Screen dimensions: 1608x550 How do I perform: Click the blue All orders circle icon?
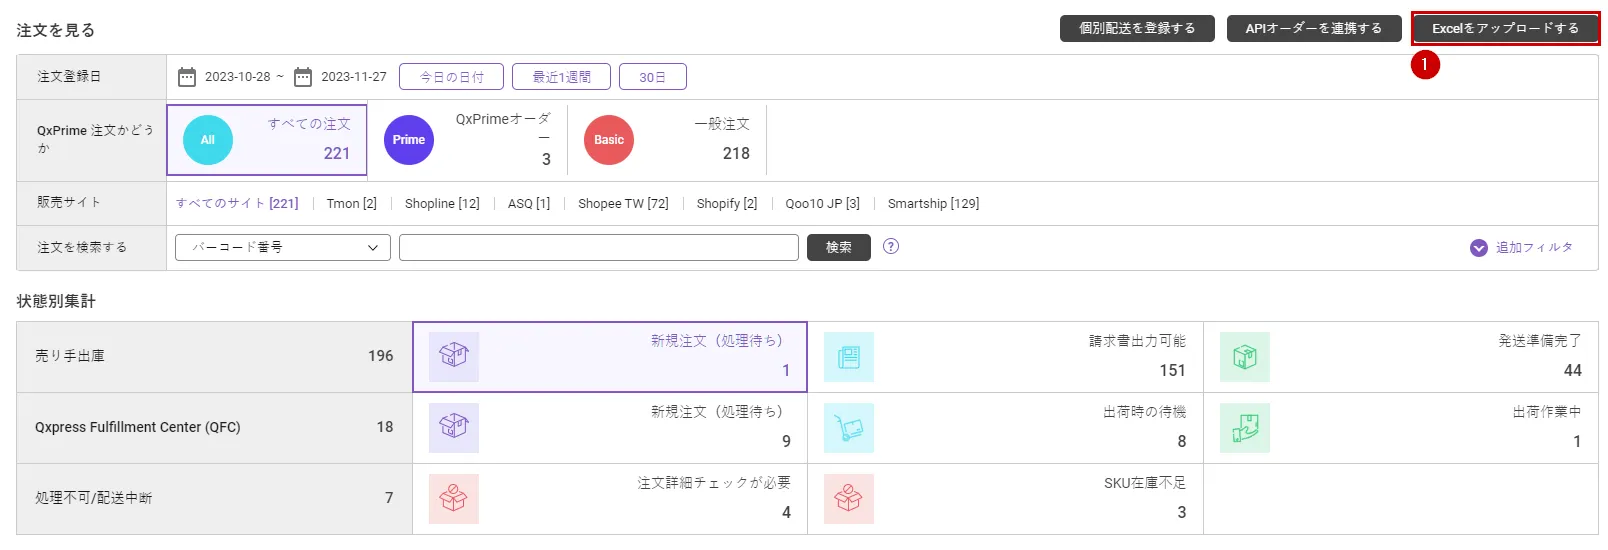(208, 140)
